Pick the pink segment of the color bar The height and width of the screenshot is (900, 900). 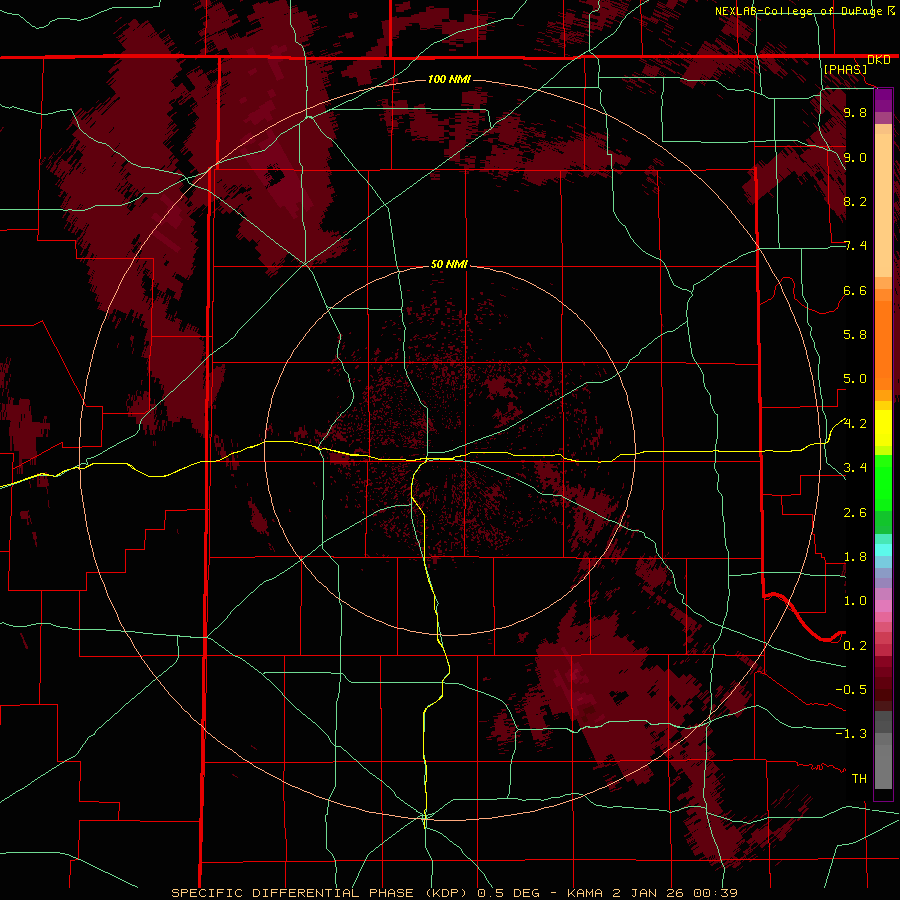[883, 606]
